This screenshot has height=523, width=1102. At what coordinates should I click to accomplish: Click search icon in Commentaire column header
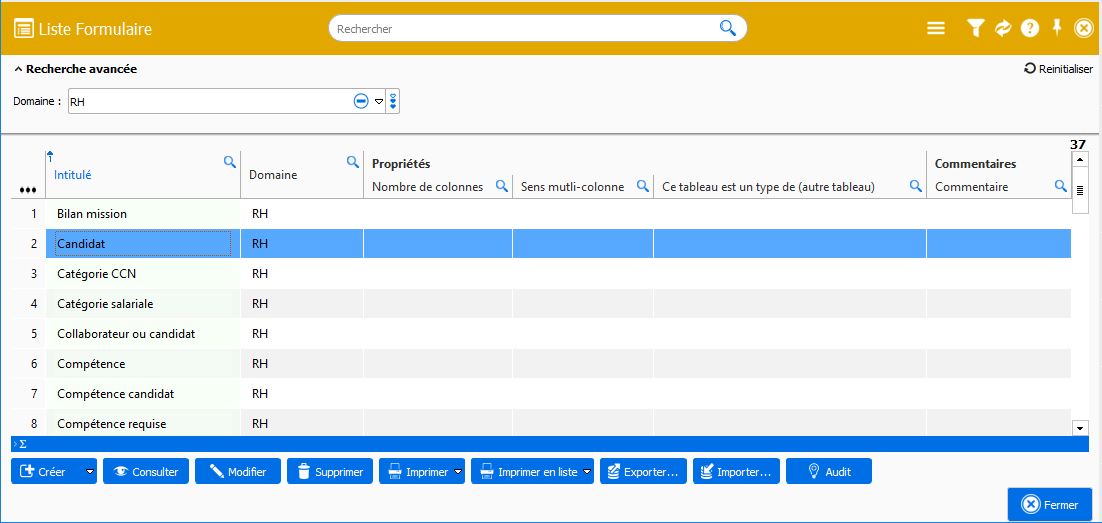(x=1061, y=186)
